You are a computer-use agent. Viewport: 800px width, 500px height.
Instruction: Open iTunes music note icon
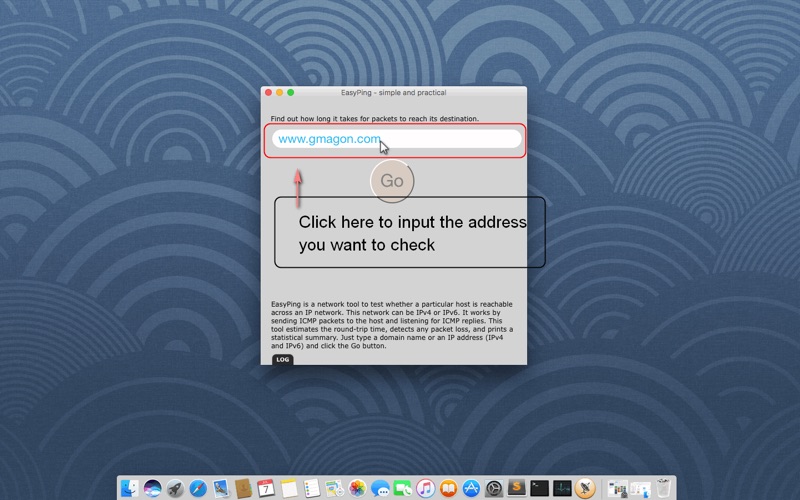[x=426, y=488]
